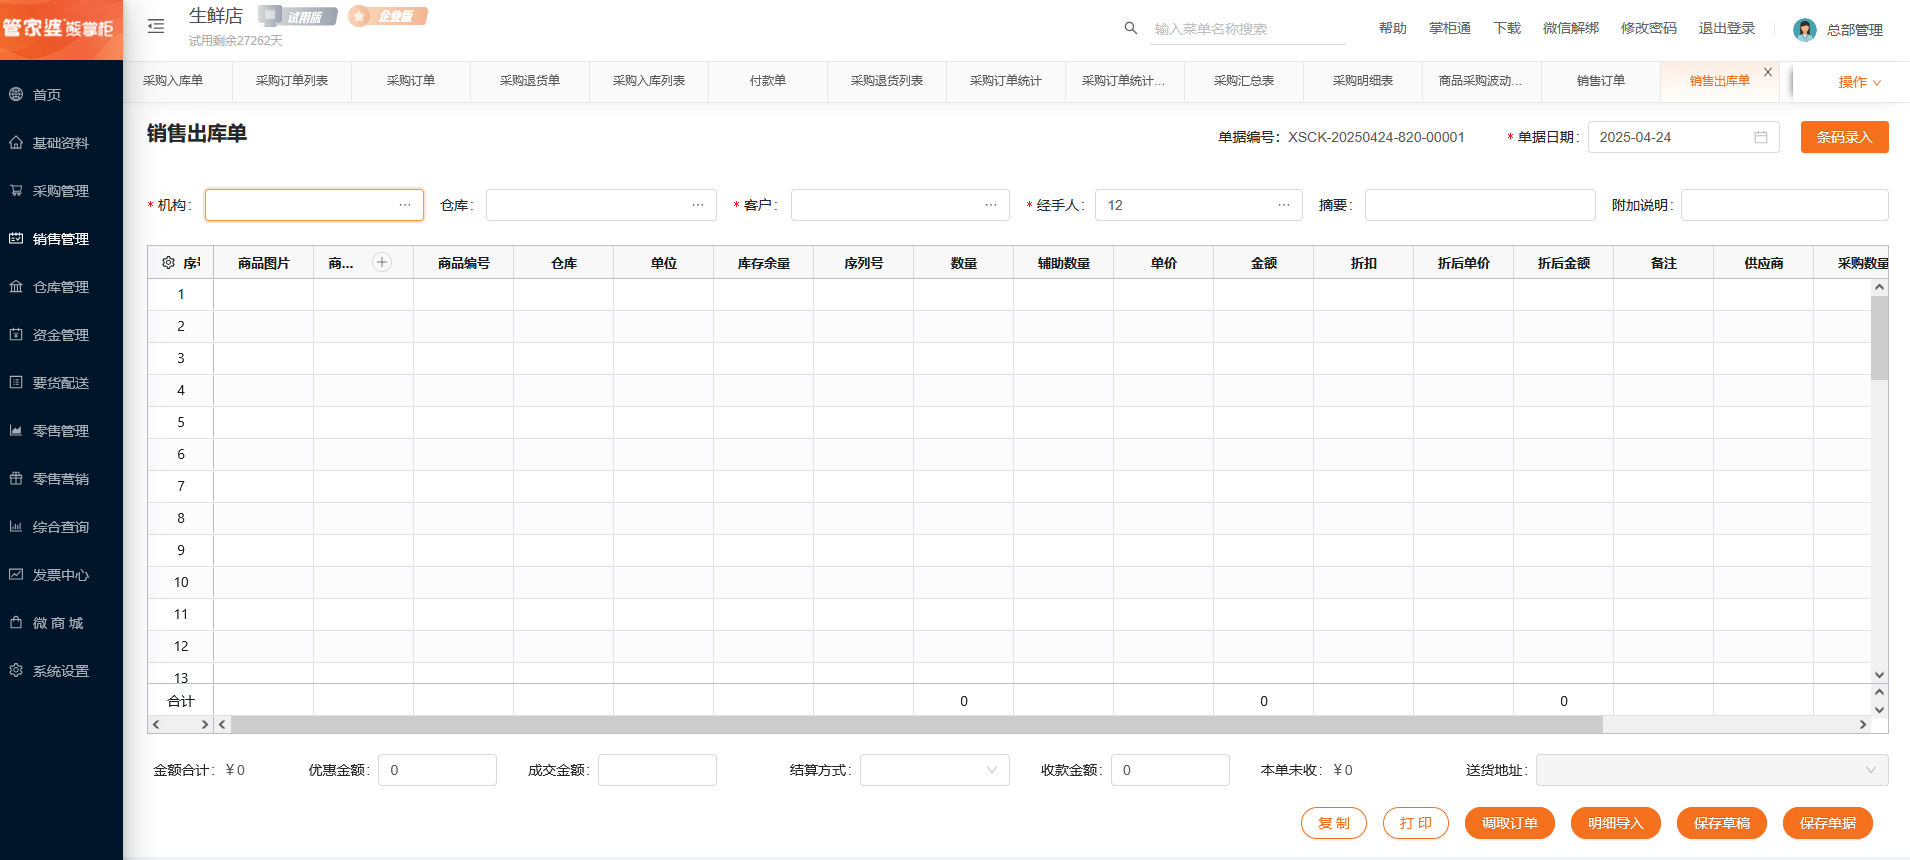This screenshot has width=1910, height=860.
Task: Click the ellipsis in 客户 field
Action: point(991,205)
